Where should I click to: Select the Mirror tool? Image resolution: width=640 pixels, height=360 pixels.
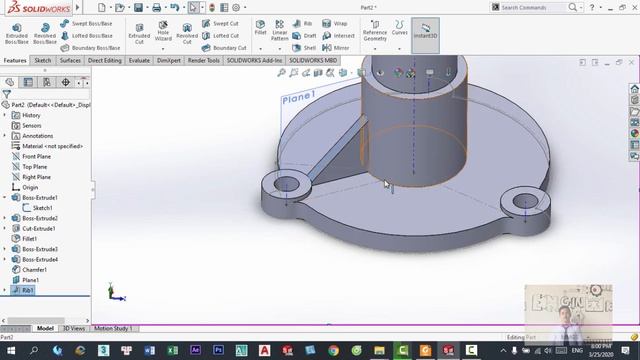click(x=336, y=48)
